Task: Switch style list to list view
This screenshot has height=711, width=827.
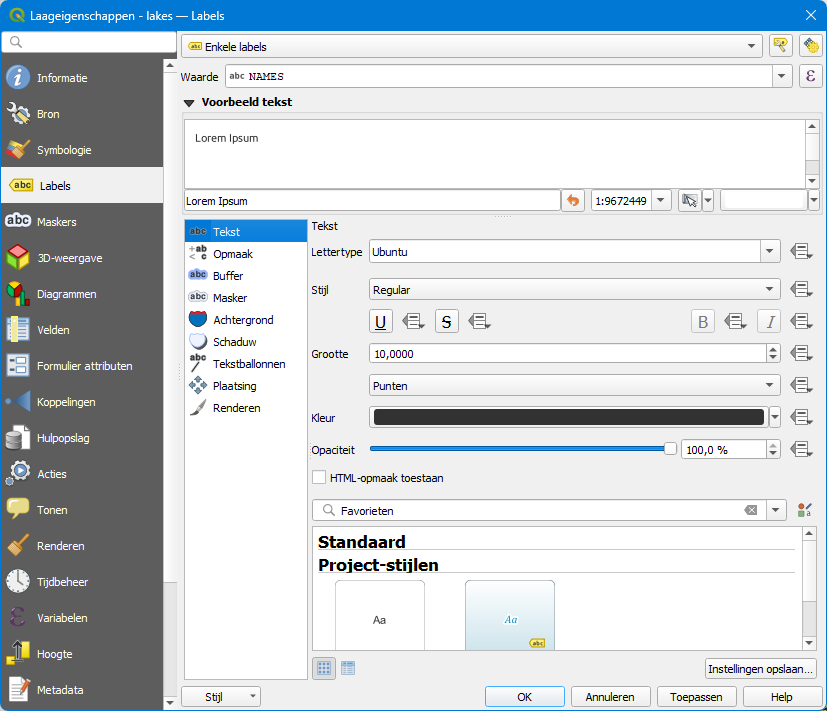Action: point(348,668)
